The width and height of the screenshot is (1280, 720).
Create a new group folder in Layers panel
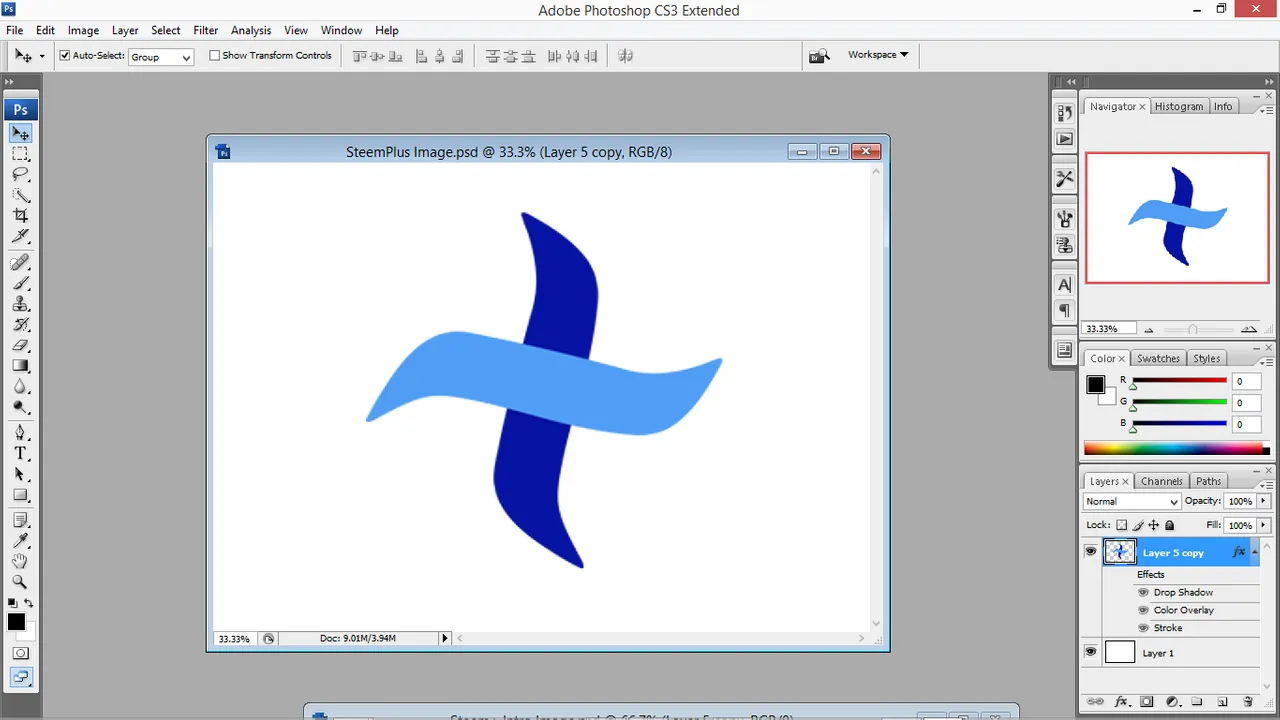[1197, 702]
